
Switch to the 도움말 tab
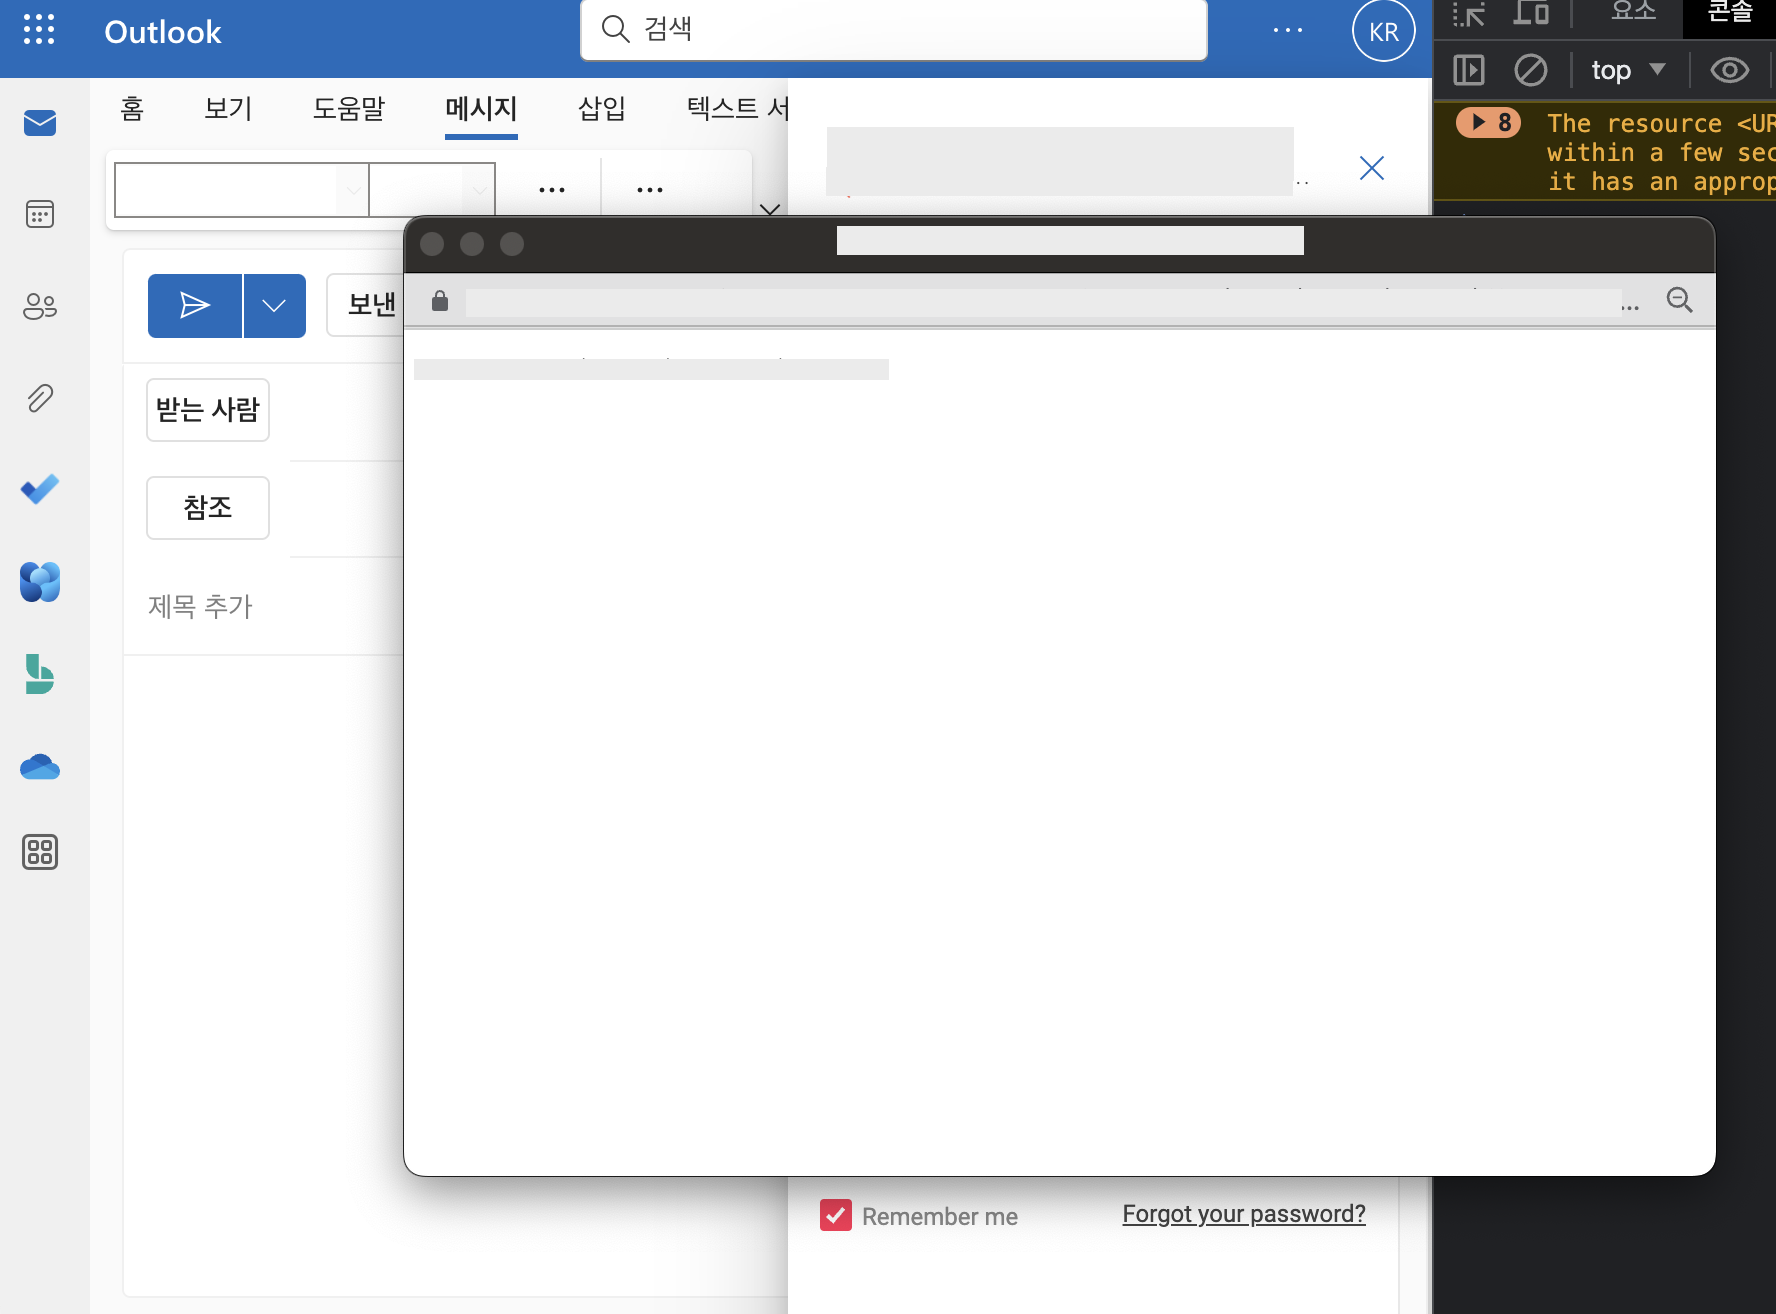[x=348, y=108]
